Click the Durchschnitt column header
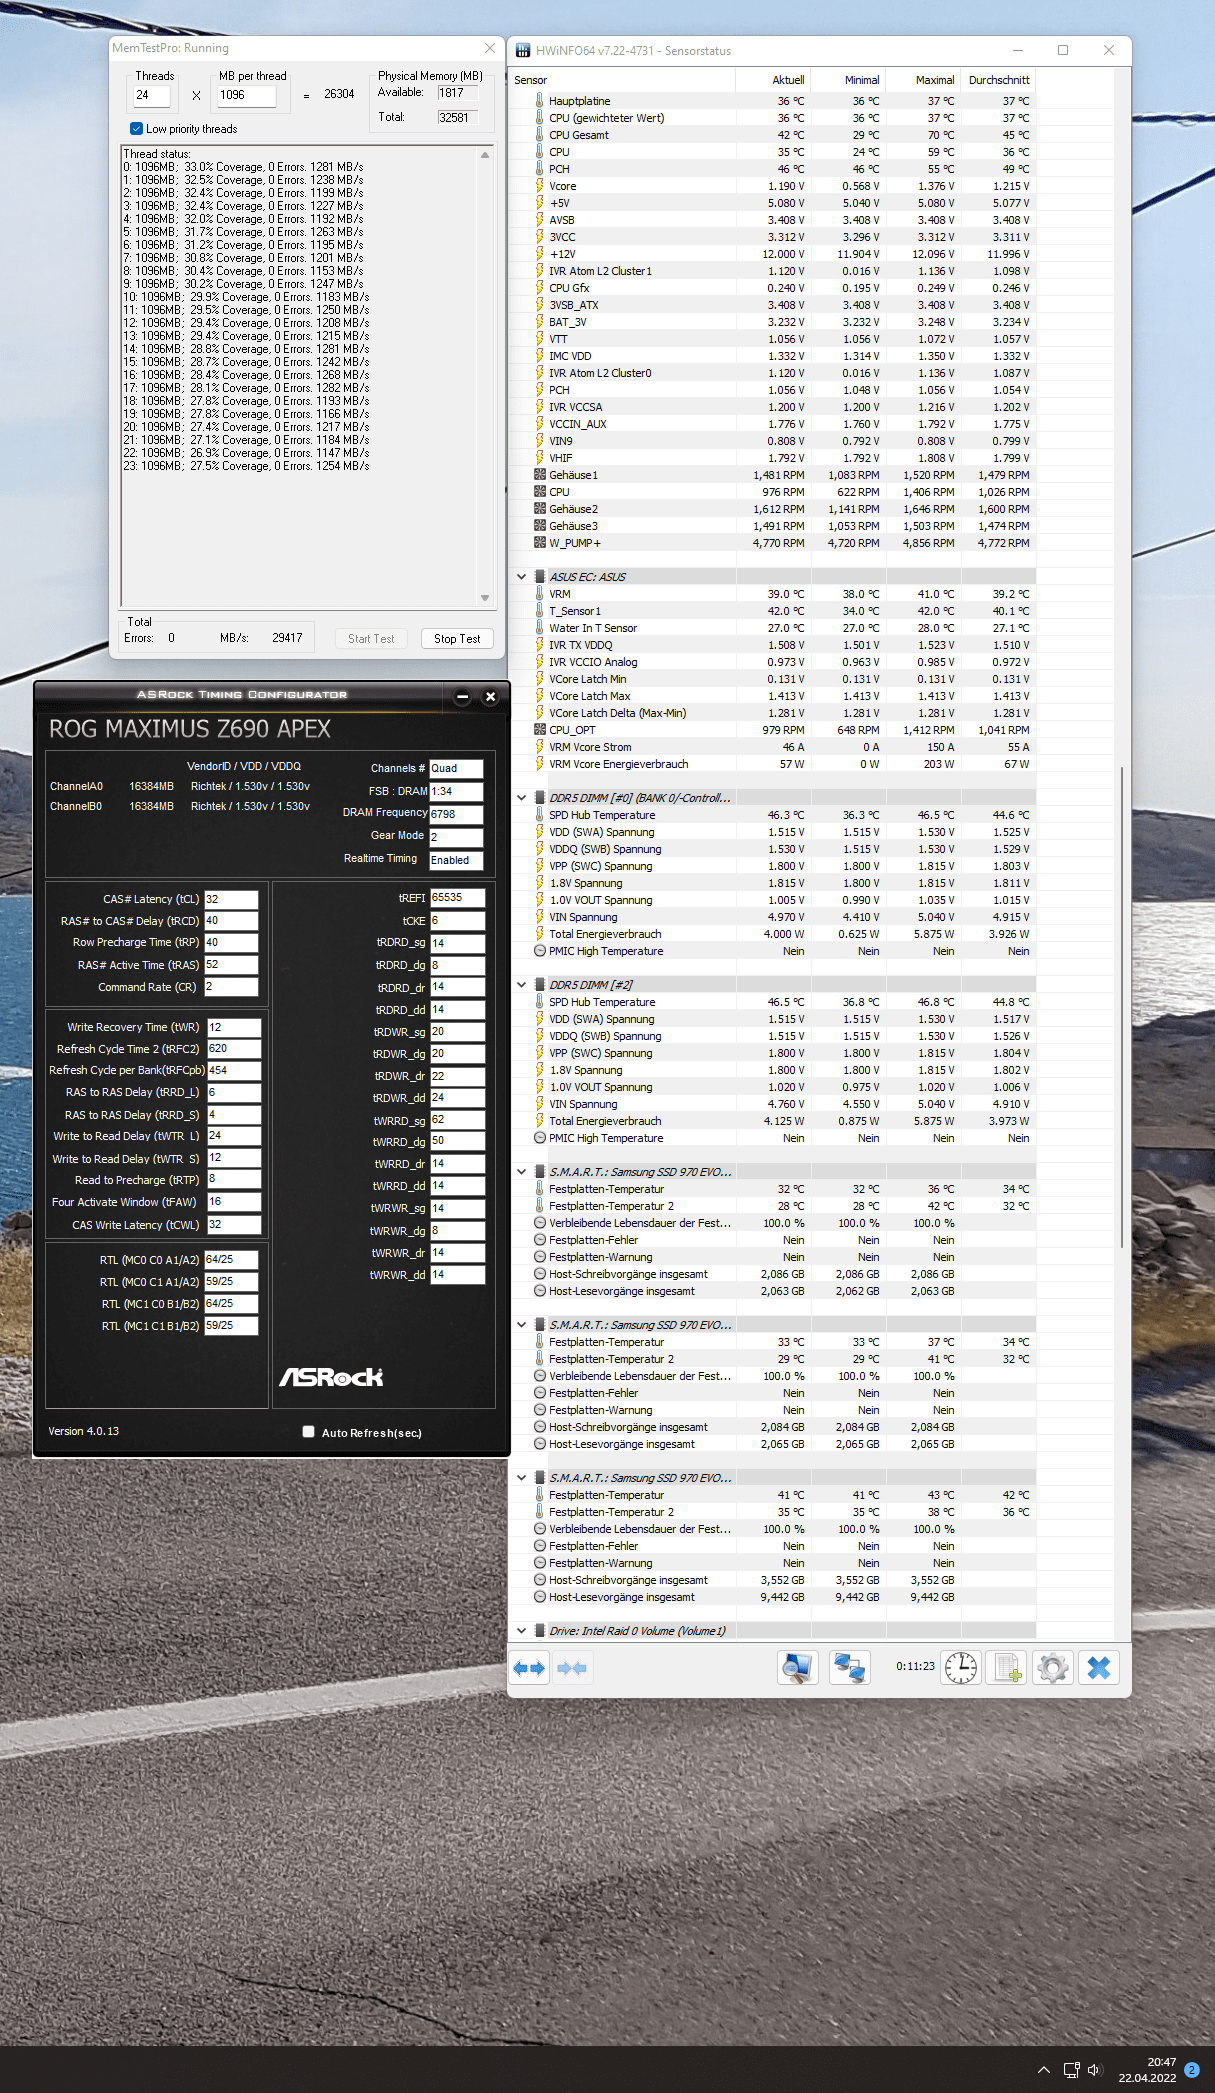 point(998,80)
